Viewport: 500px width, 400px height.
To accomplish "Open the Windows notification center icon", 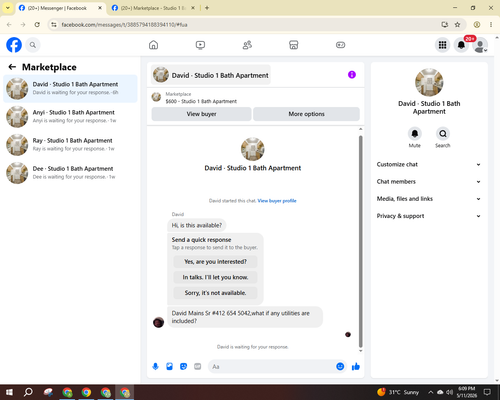I will tap(487, 392).
